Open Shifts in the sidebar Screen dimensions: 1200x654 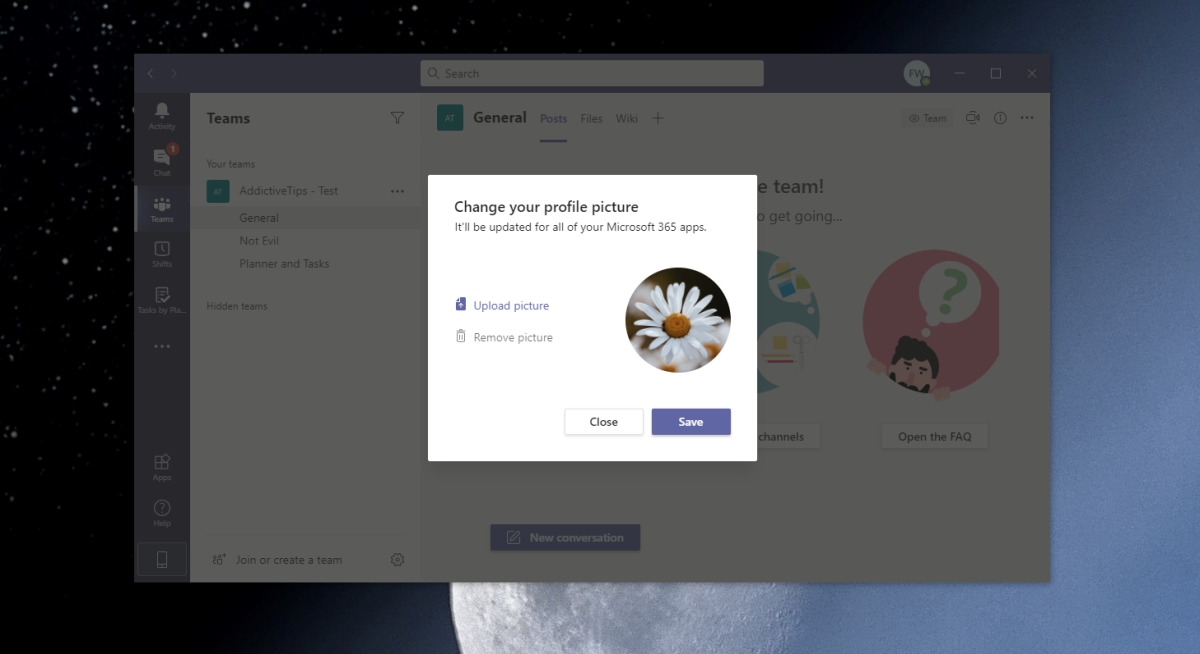click(162, 254)
